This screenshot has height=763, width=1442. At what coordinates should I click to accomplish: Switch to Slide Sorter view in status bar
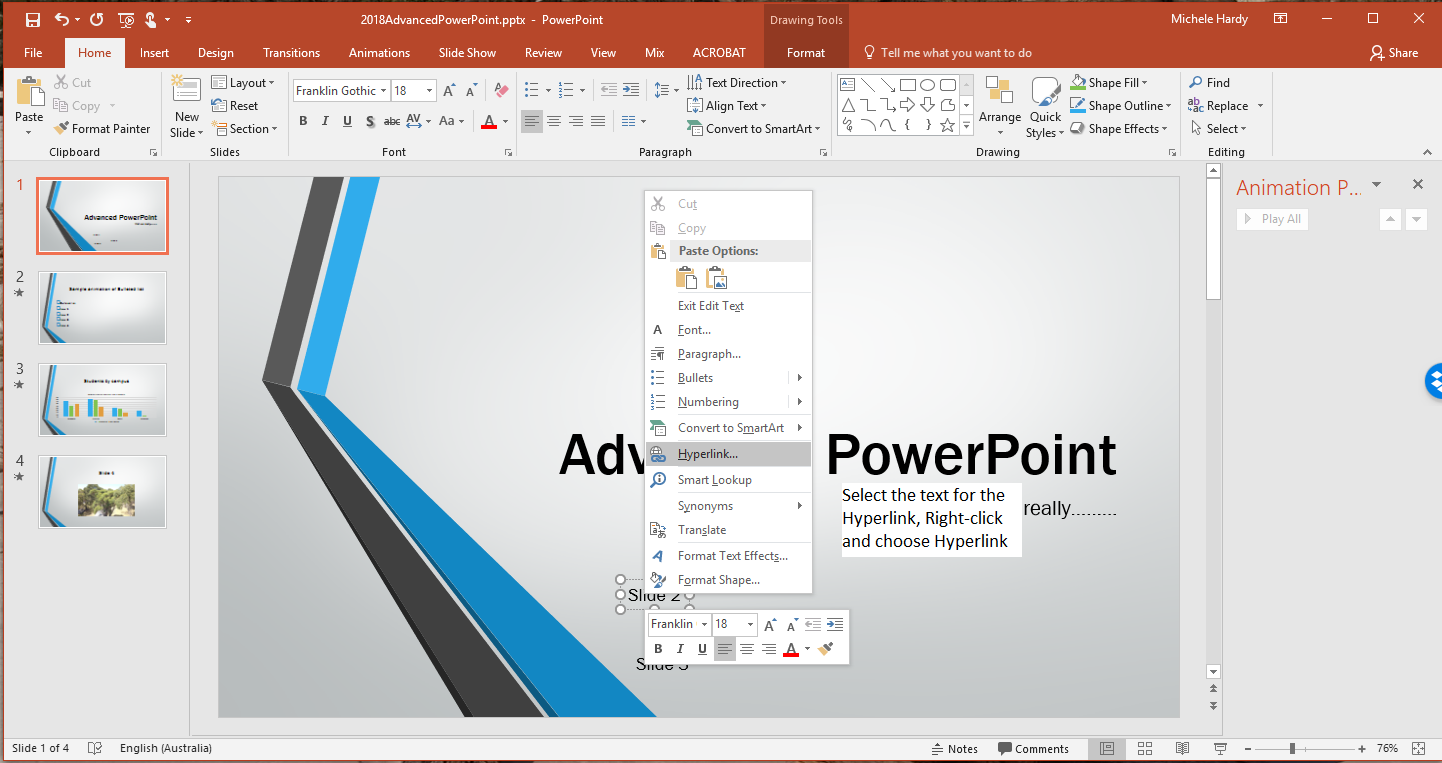click(x=1144, y=748)
